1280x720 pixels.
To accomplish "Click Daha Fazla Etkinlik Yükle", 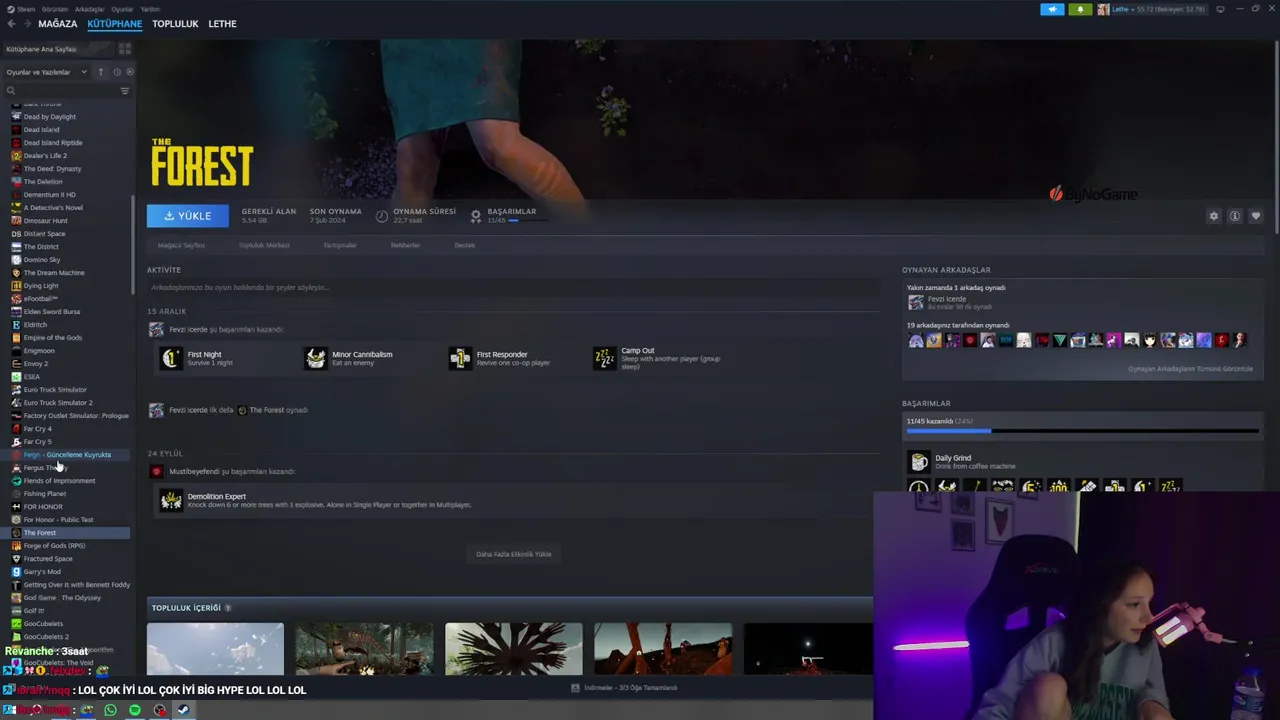I will pyautogui.click(x=513, y=554).
